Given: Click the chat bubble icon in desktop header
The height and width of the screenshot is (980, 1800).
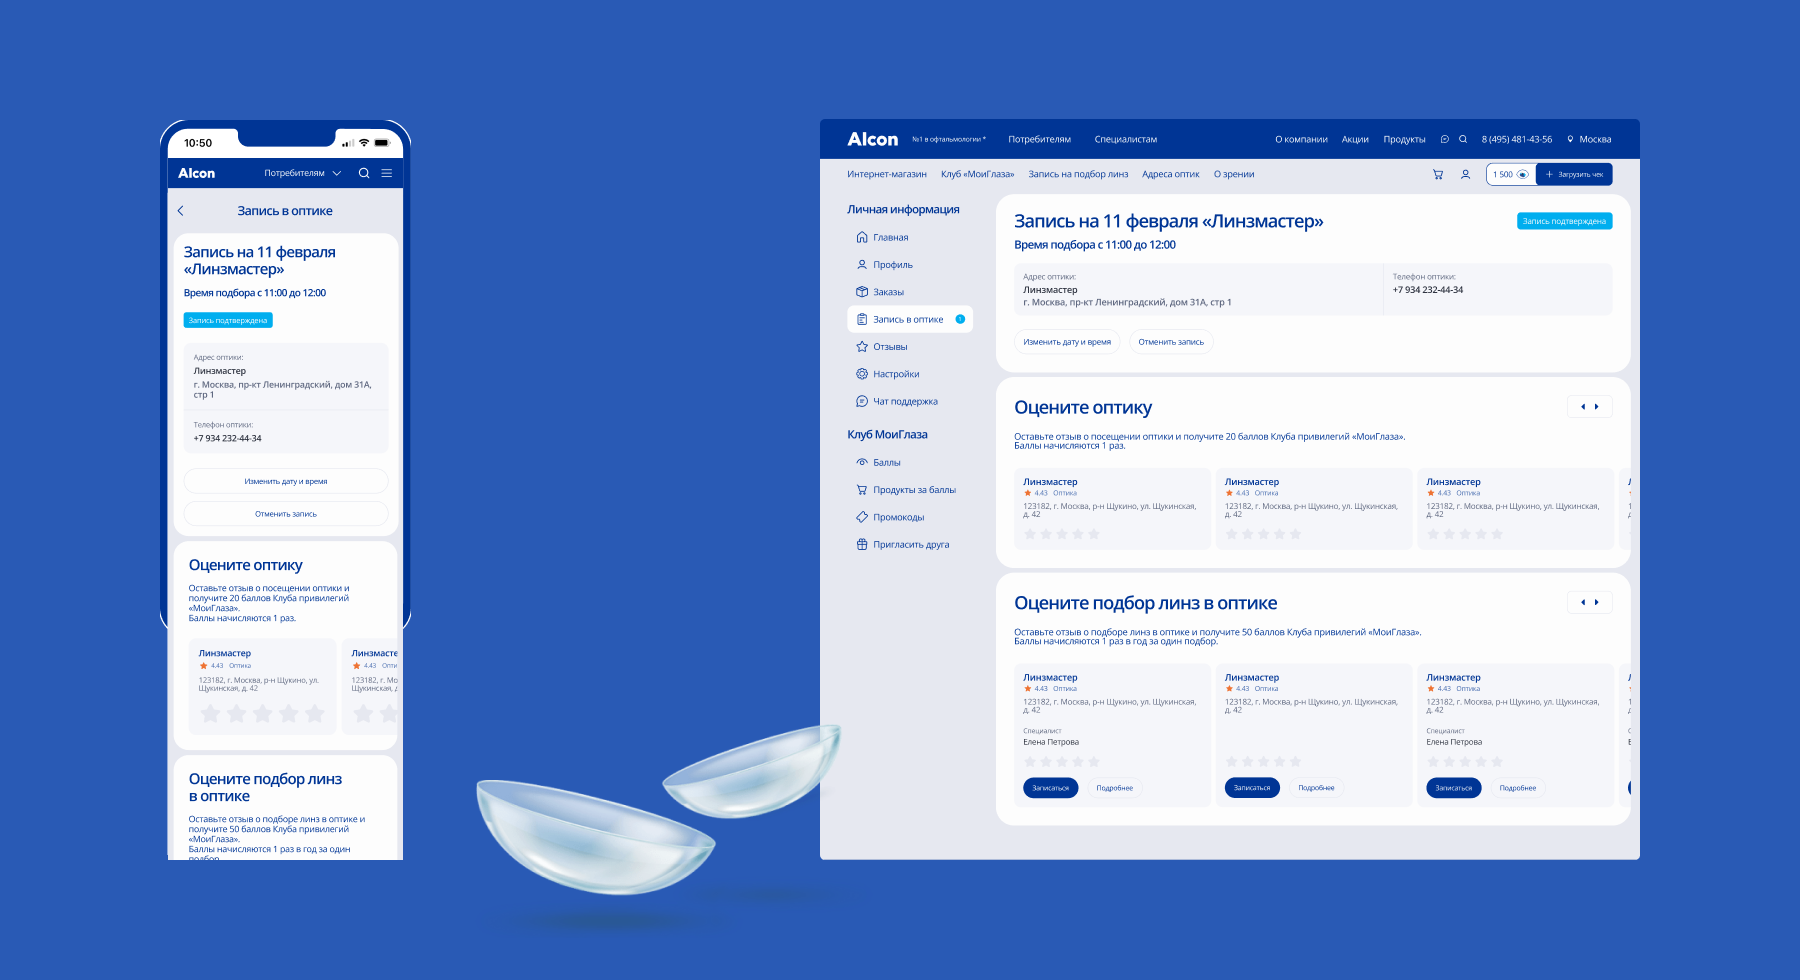Looking at the screenshot, I should 1444,139.
